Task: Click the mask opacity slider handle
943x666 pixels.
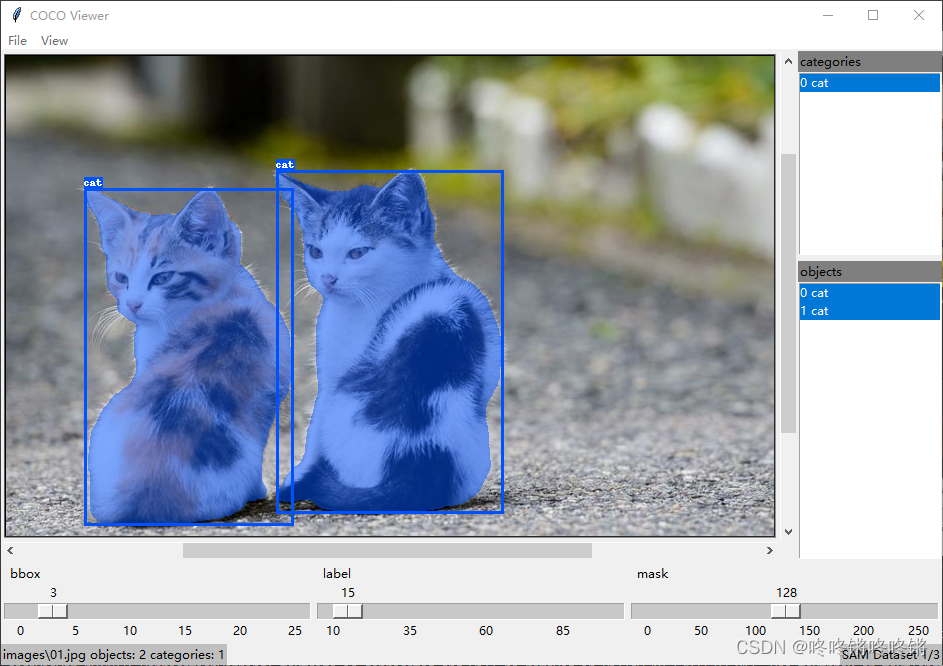Action: click(786, 611)
